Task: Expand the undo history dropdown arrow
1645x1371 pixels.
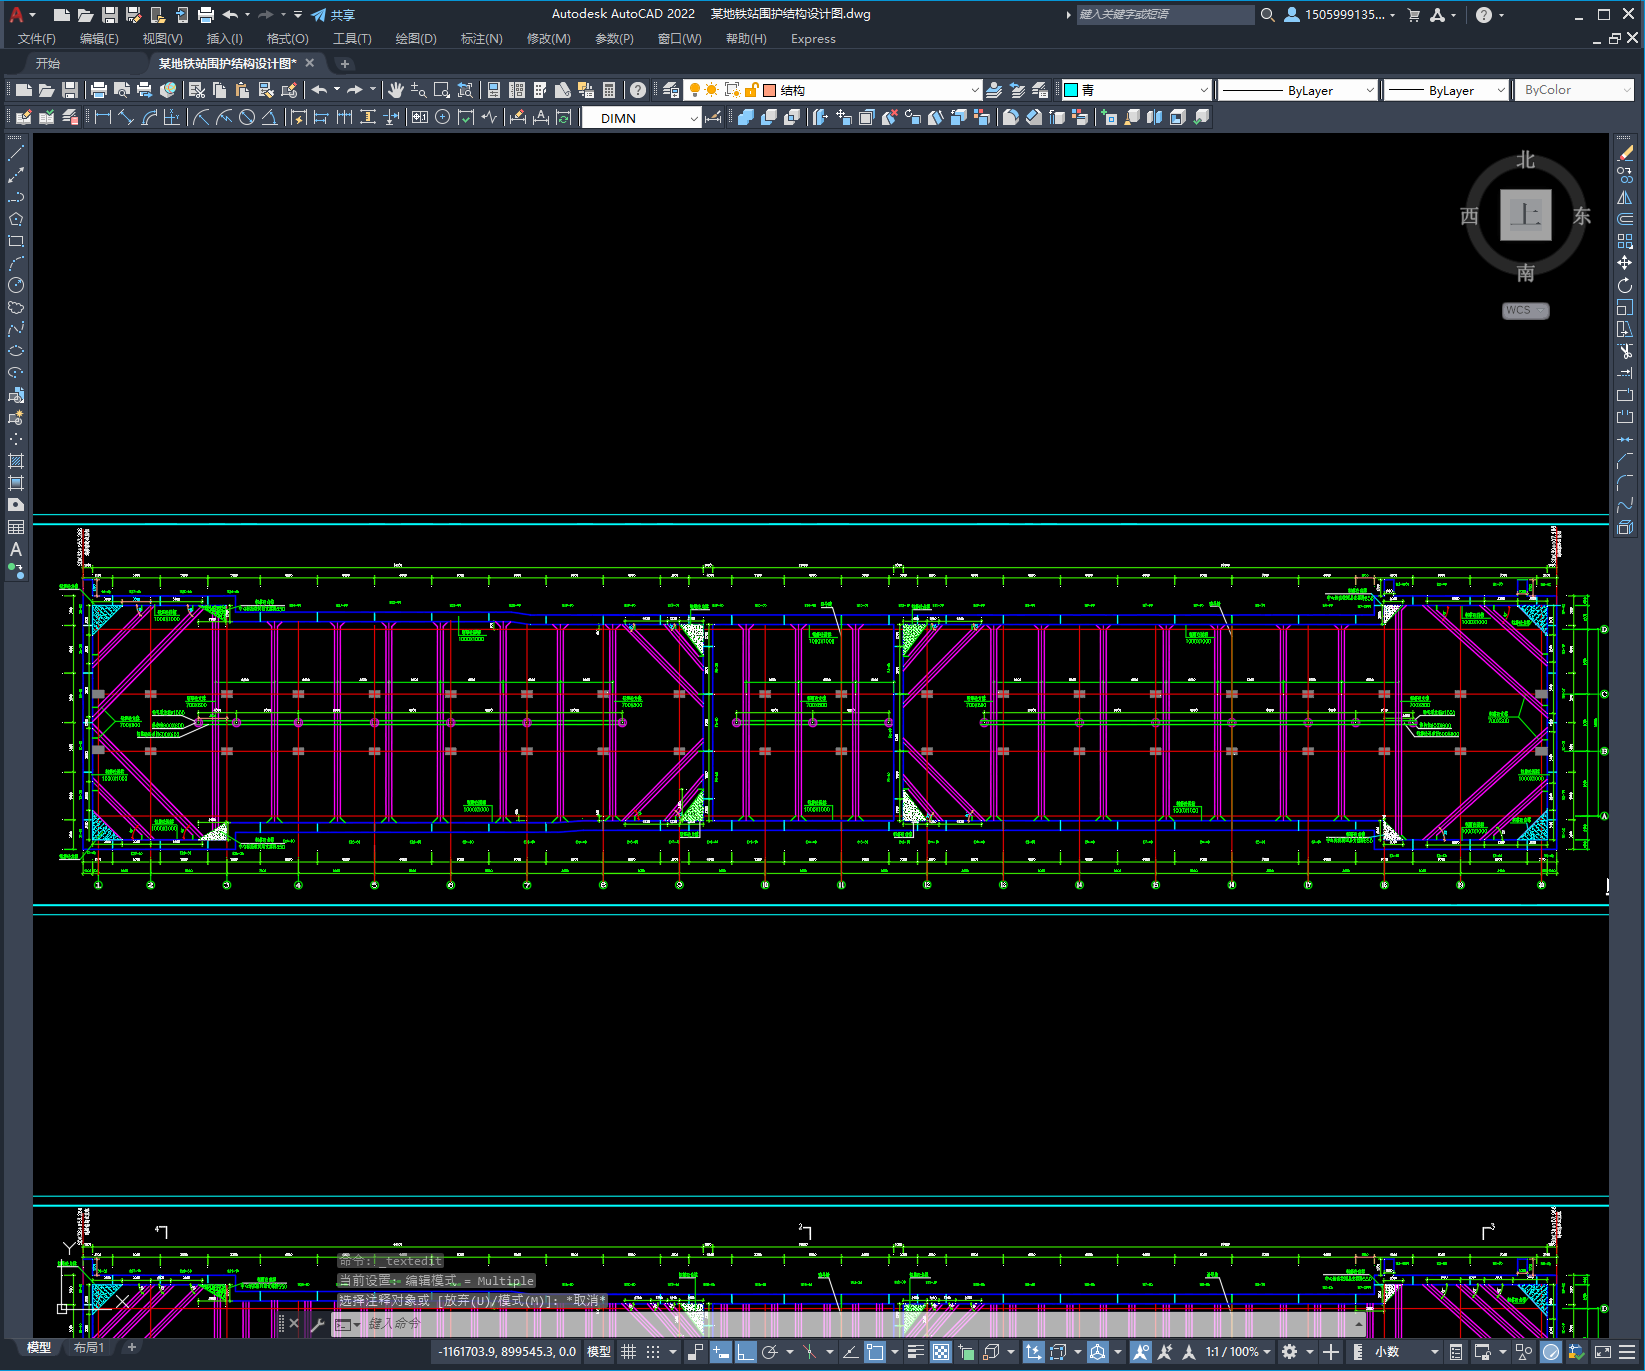Action: pyautogui.click(x=337, y=90)
